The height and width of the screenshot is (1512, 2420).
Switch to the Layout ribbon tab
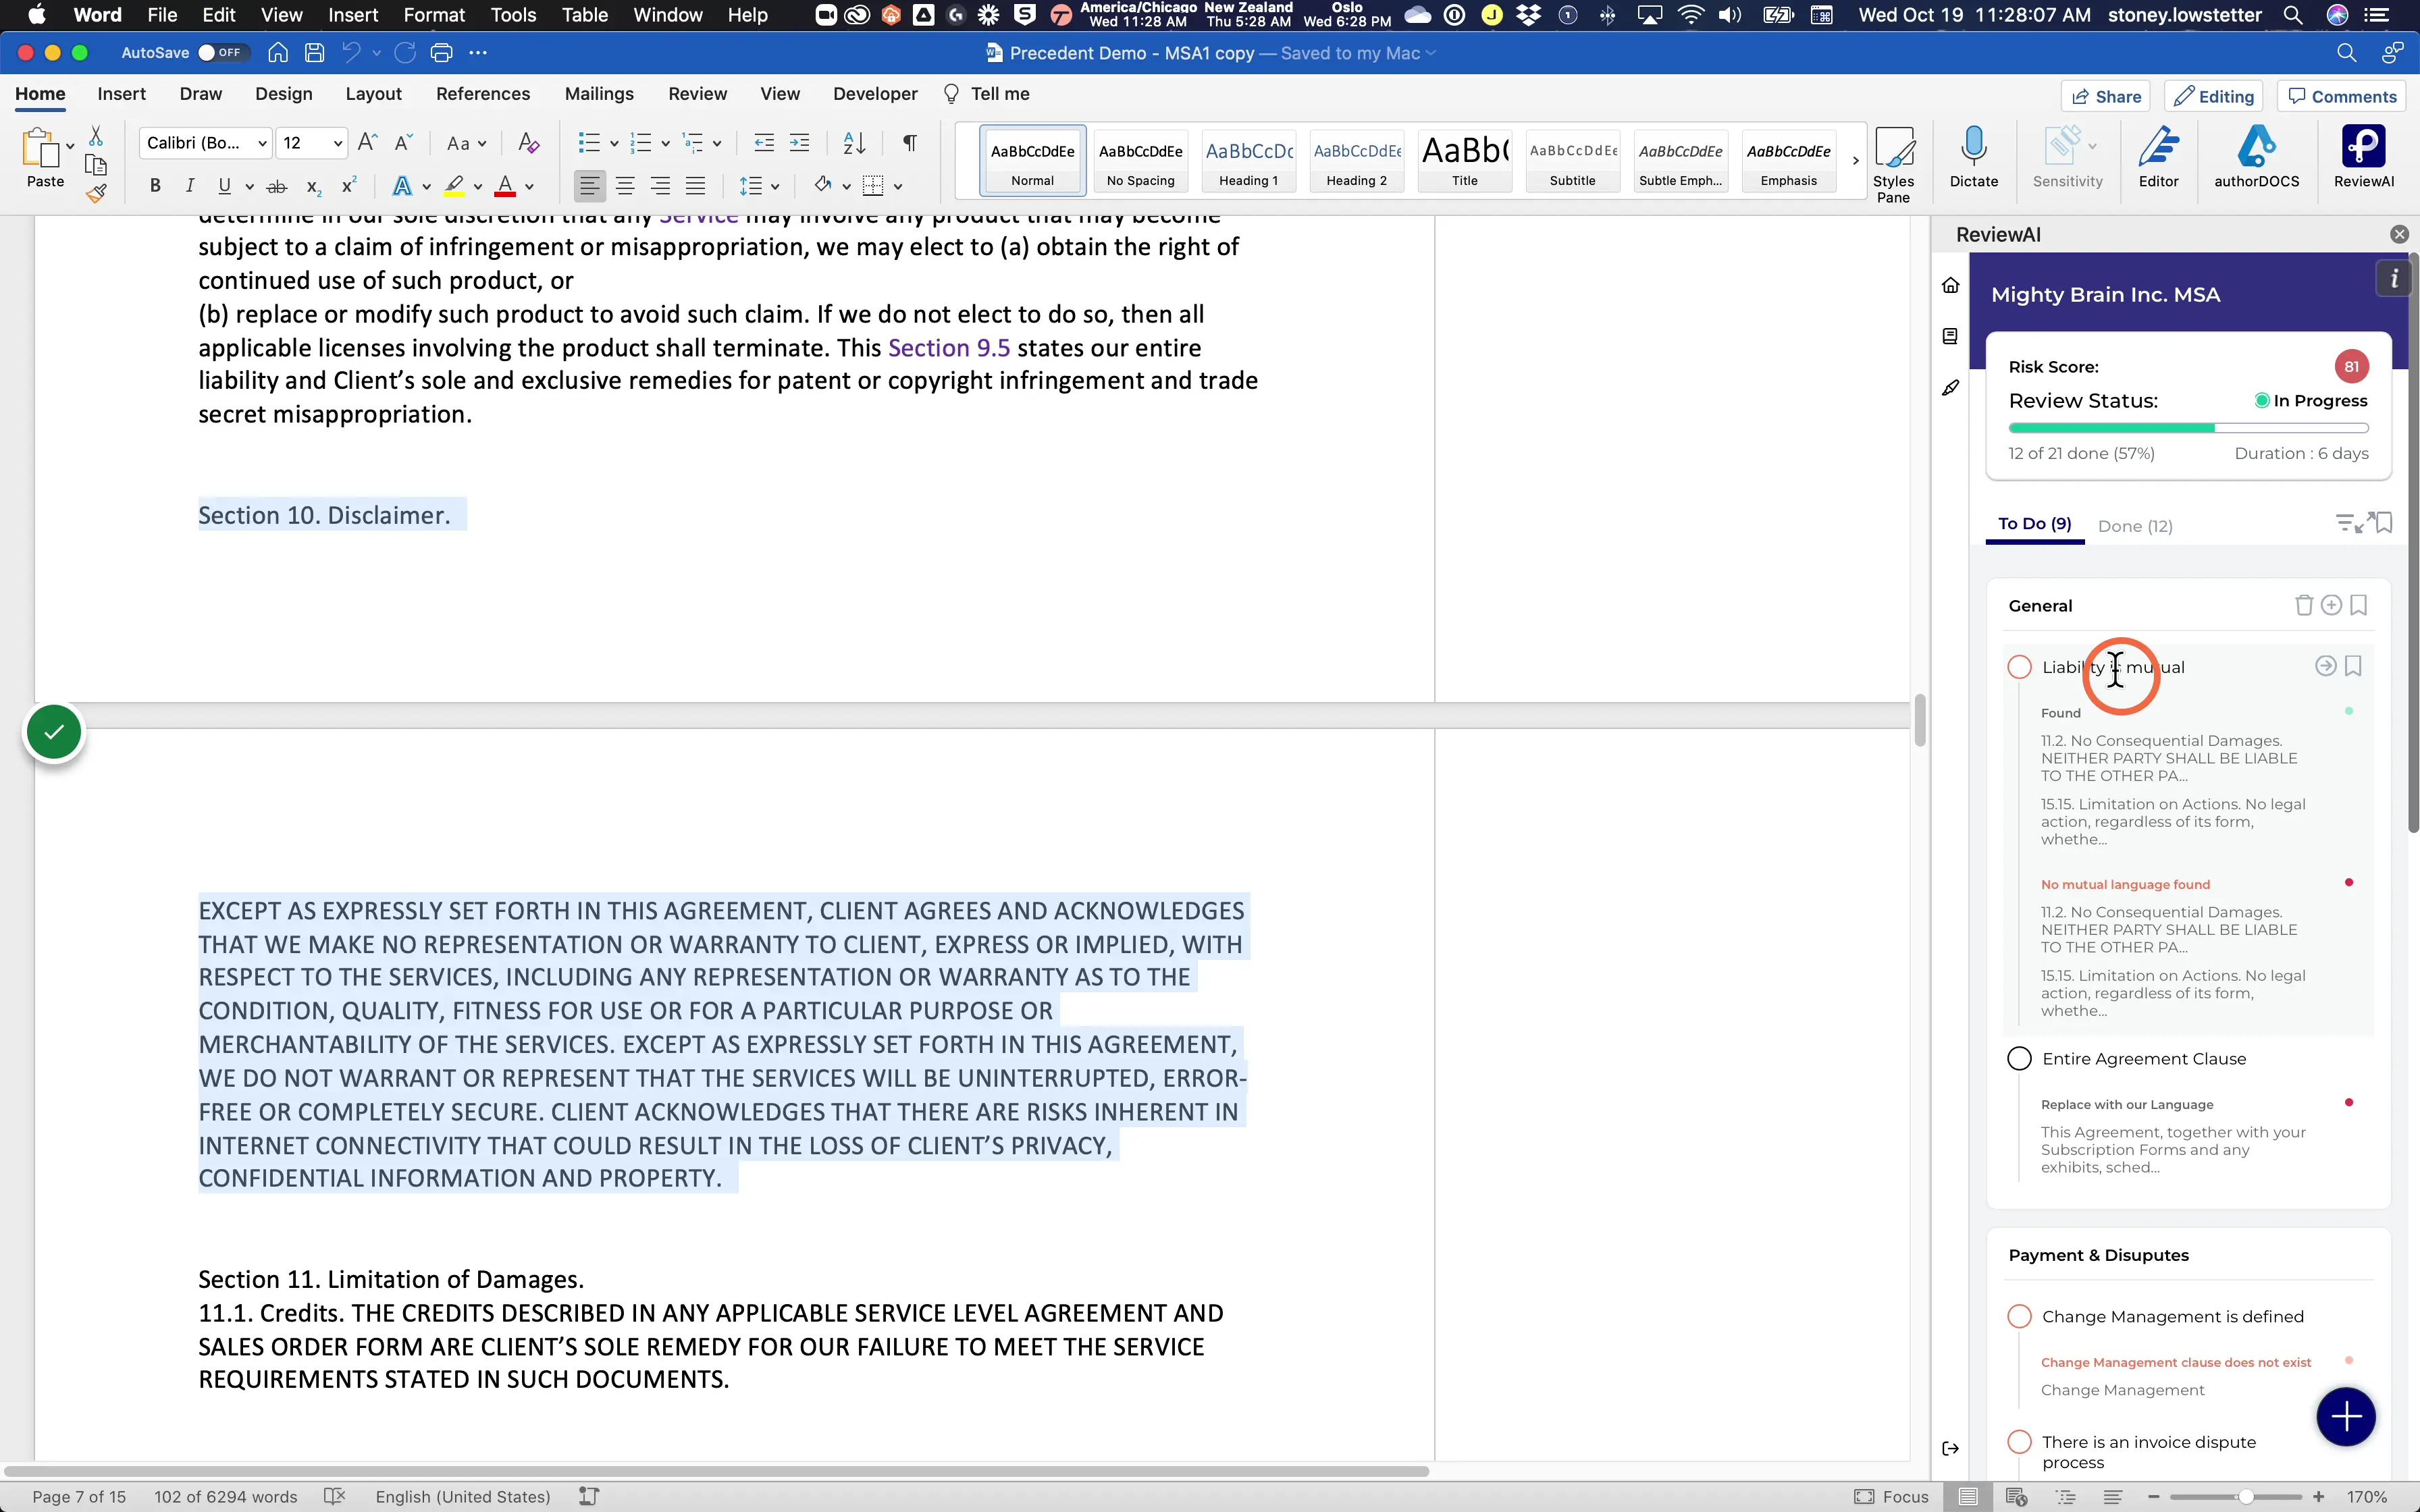(373, 94)
